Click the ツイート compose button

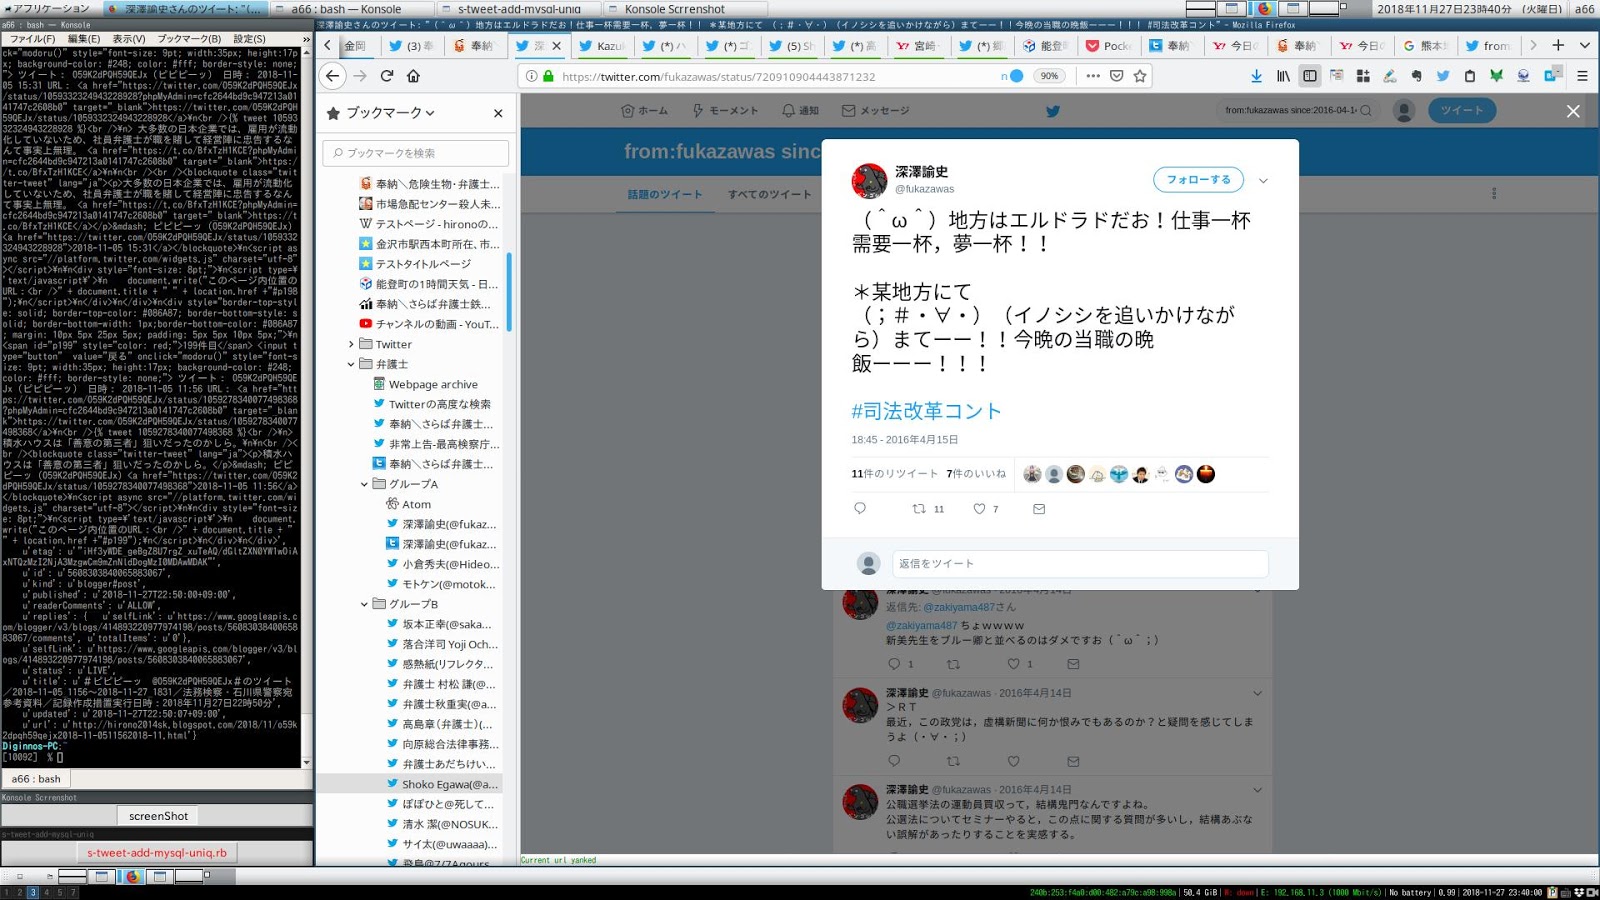(x=1462, y=111)
